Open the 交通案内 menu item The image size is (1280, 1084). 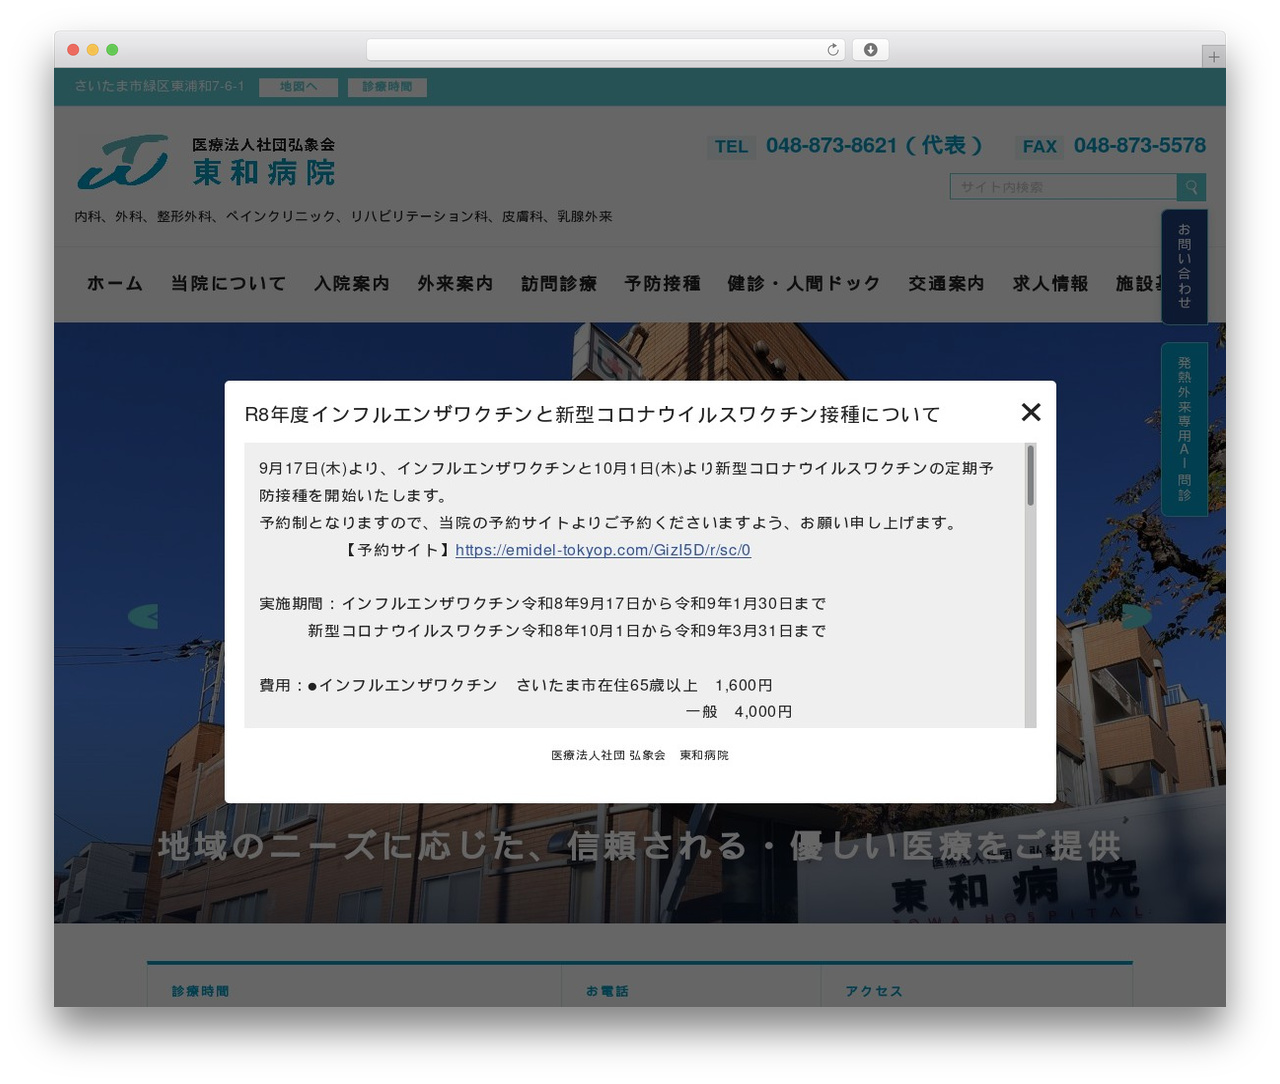[947, 284]
